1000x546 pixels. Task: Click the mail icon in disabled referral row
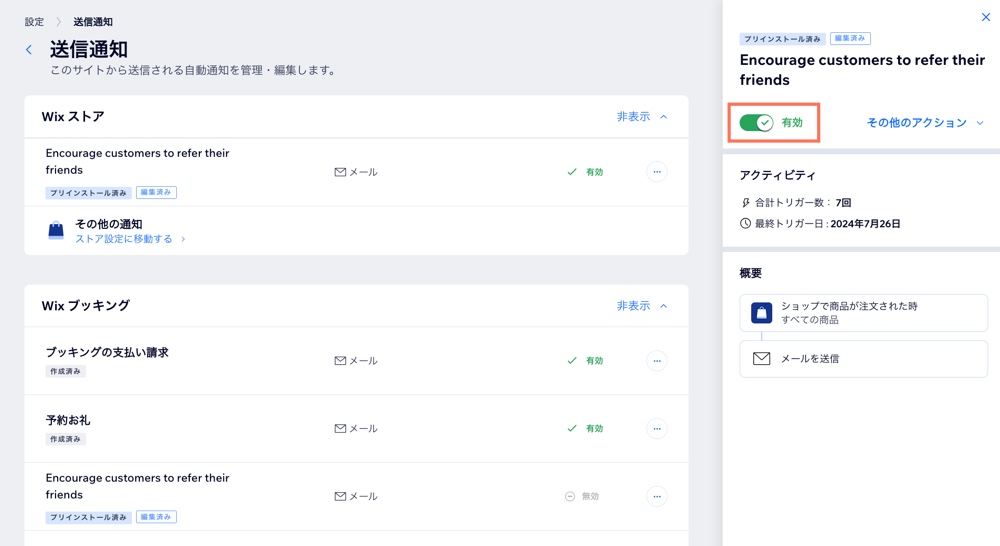pos(341,496)
